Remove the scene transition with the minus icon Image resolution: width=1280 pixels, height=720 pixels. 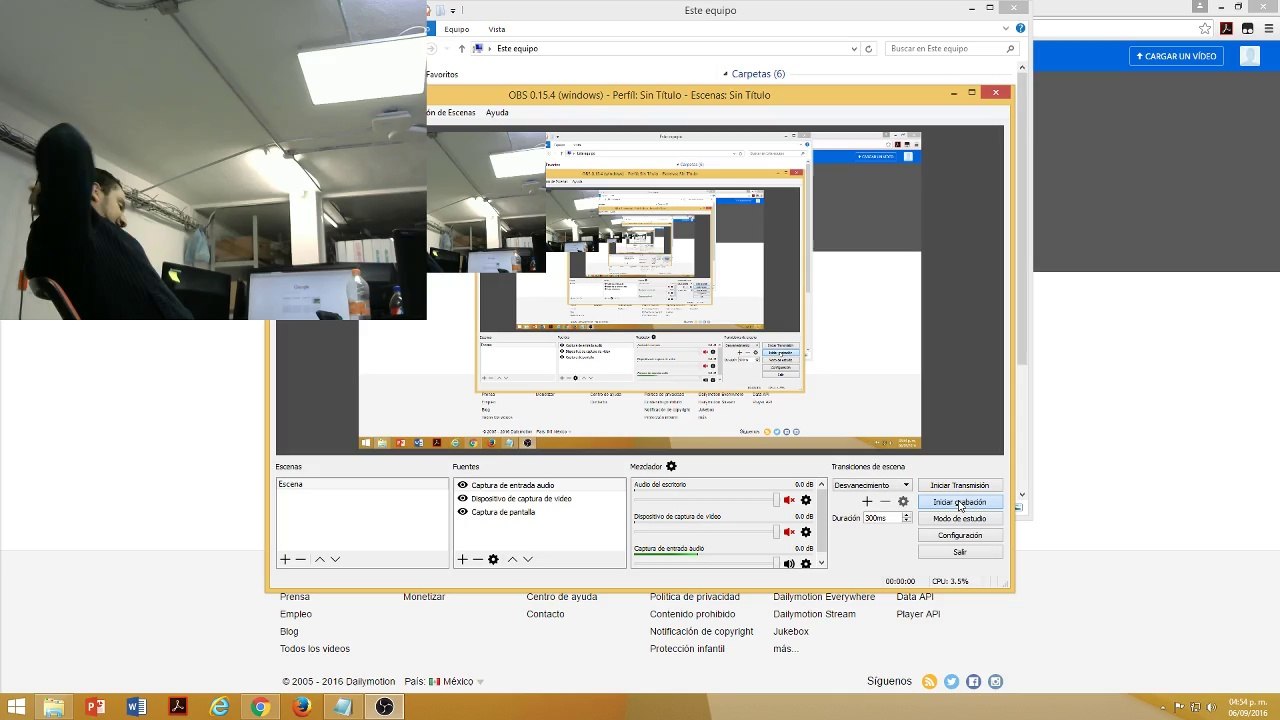coord(884,501)
